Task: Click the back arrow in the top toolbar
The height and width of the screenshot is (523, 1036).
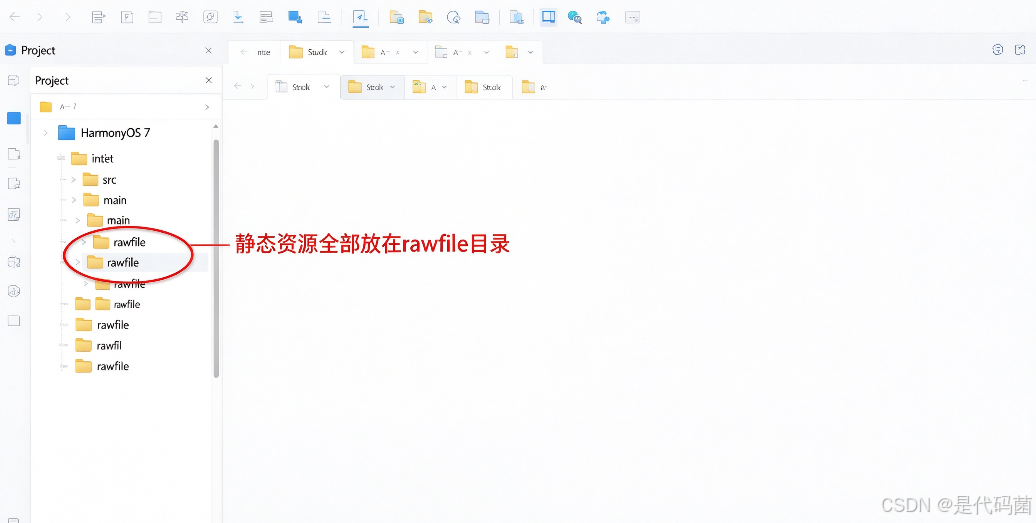Action: pyautogui.click(x=14, y=17)
